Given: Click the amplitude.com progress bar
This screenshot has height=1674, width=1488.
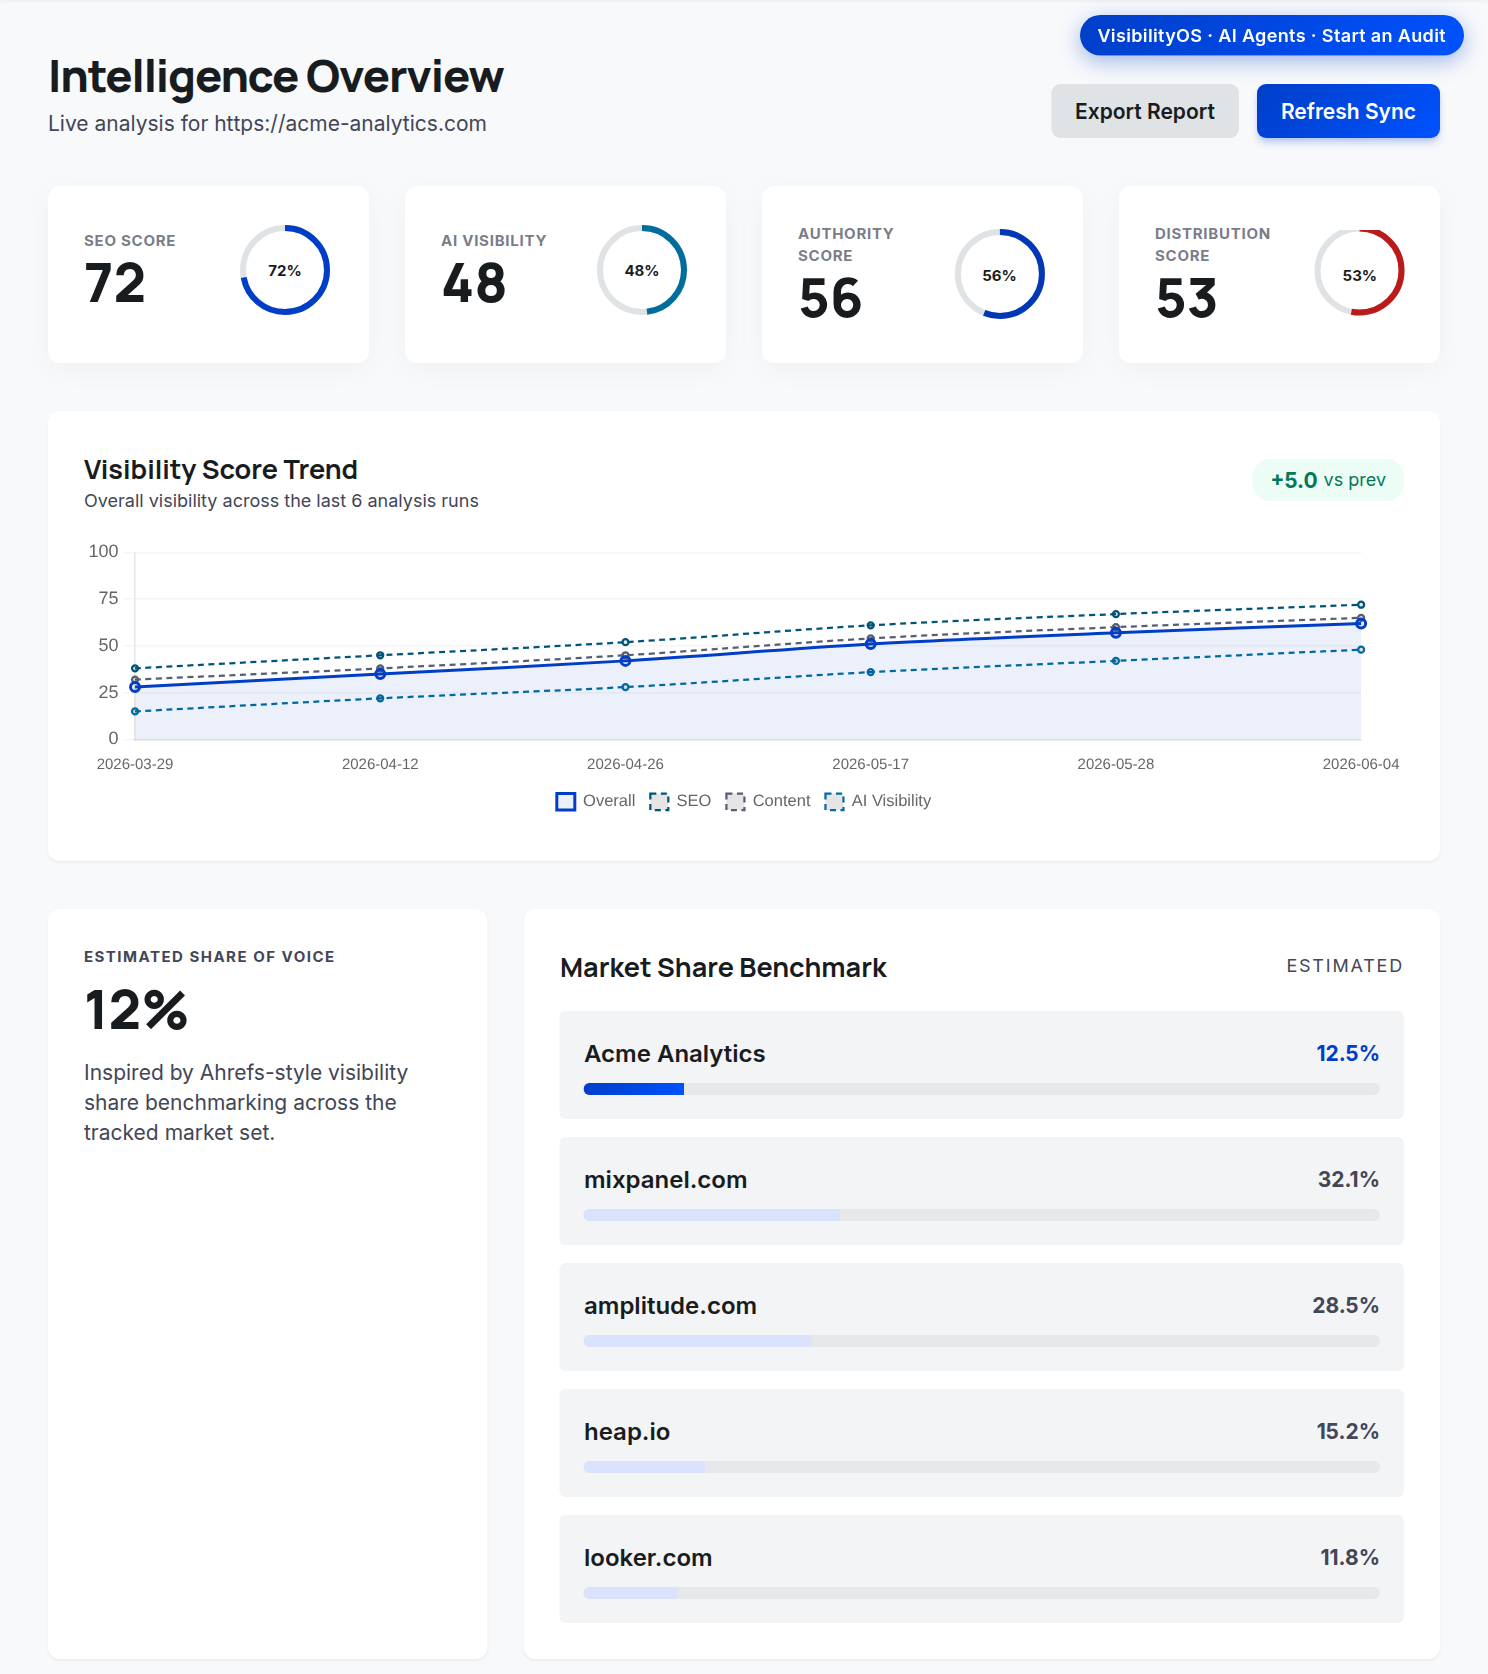Looking at the screenshot, I should pos(982,1341).
